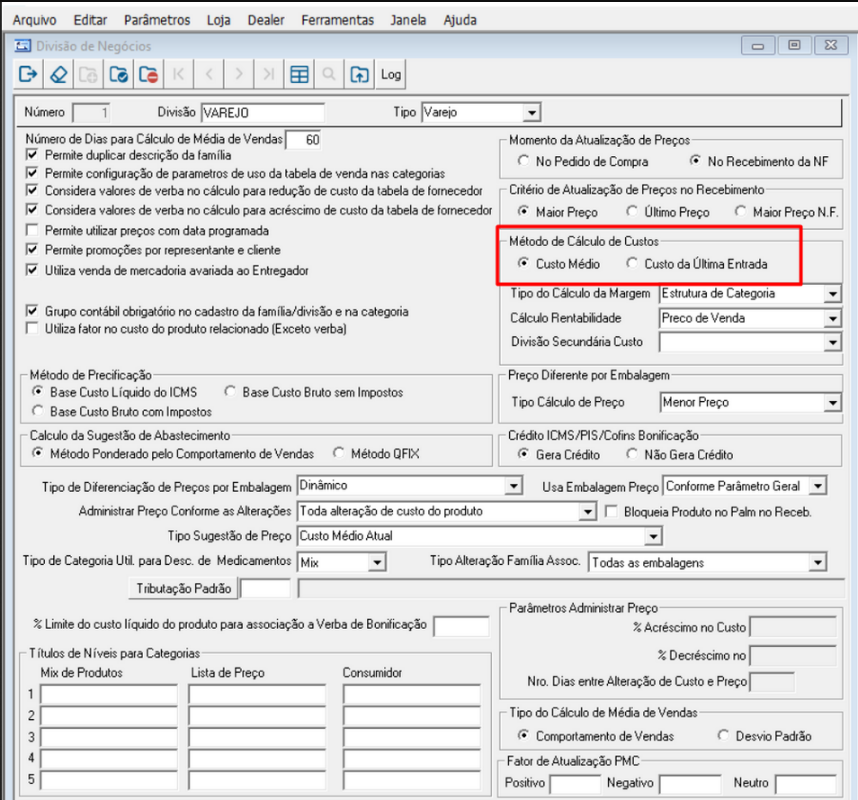Click the eraser clear icon
Image resolution: width=858 pixels, height=800 pixels.
[x=59, y=74]
